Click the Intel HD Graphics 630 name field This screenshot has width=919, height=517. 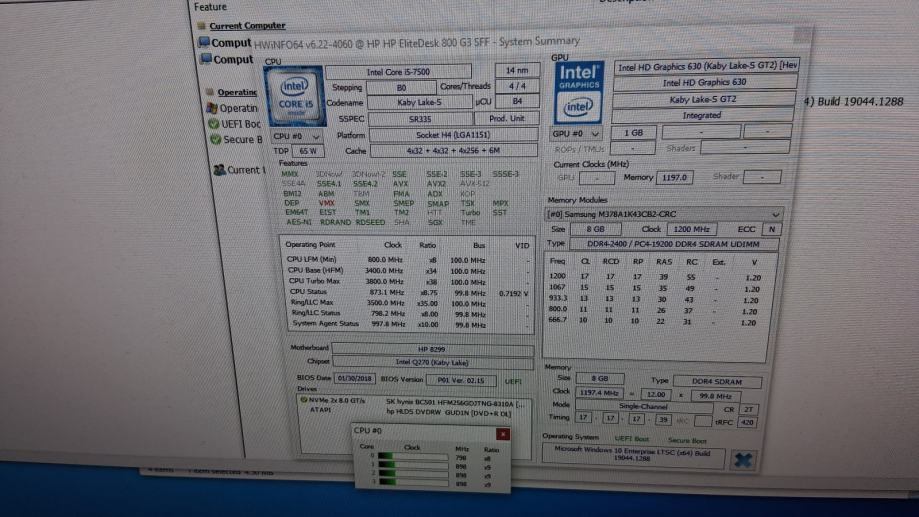704,83
